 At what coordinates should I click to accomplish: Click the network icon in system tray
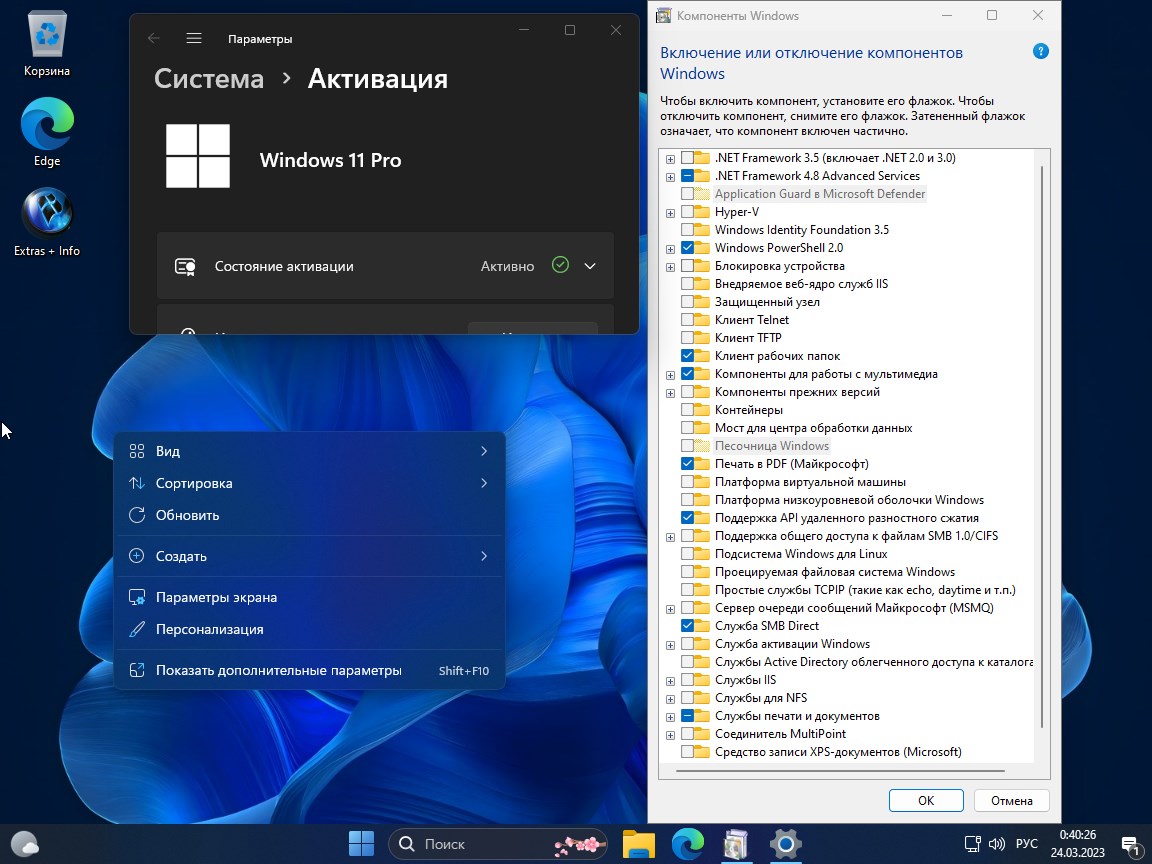tap(972, 844)
